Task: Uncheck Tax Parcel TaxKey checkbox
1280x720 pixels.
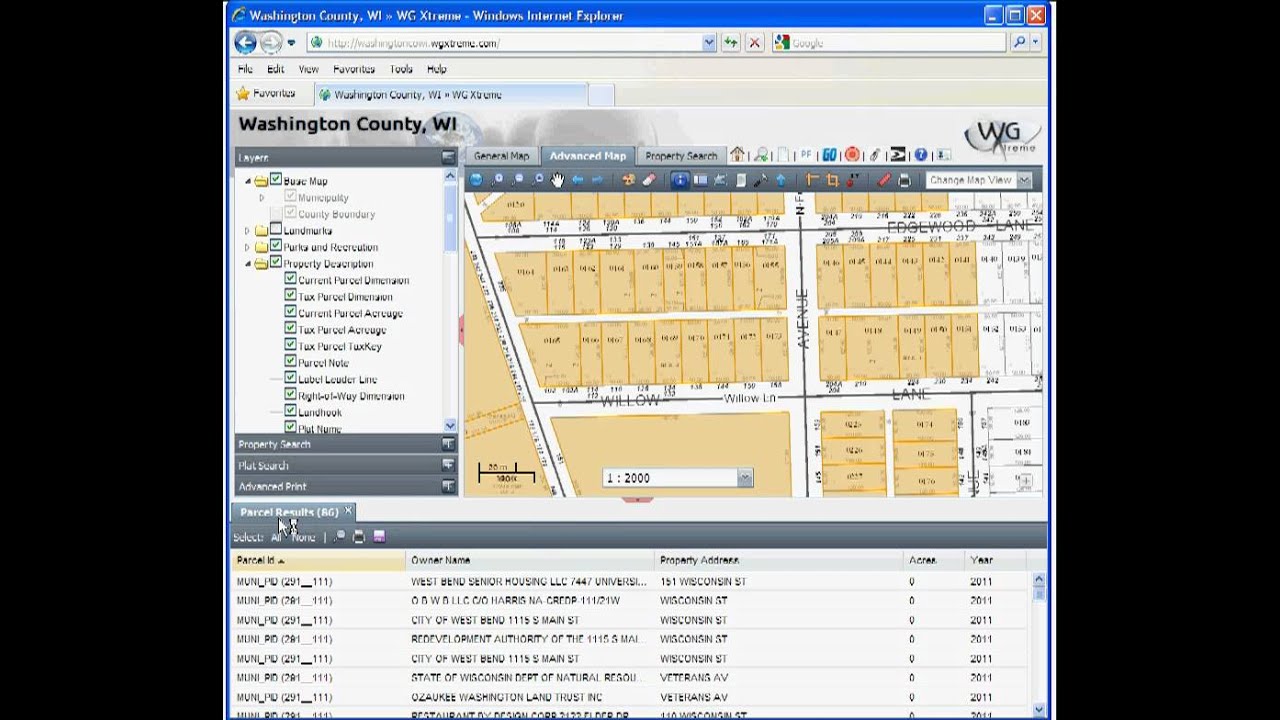Action: tap(290, 346)
